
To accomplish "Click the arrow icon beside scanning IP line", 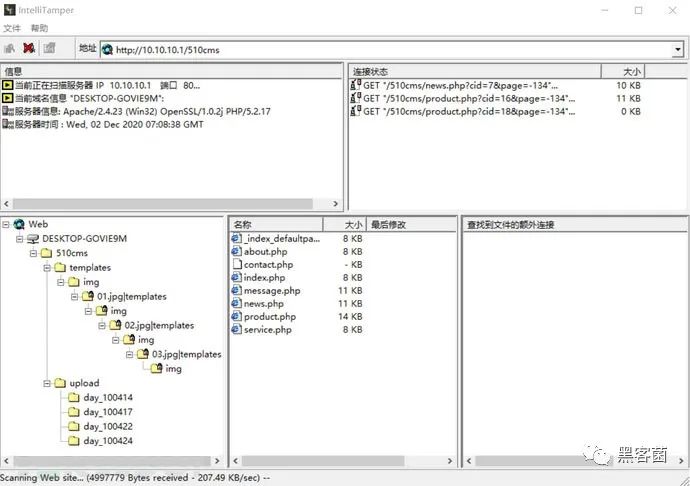I will [x=7, y=85].
